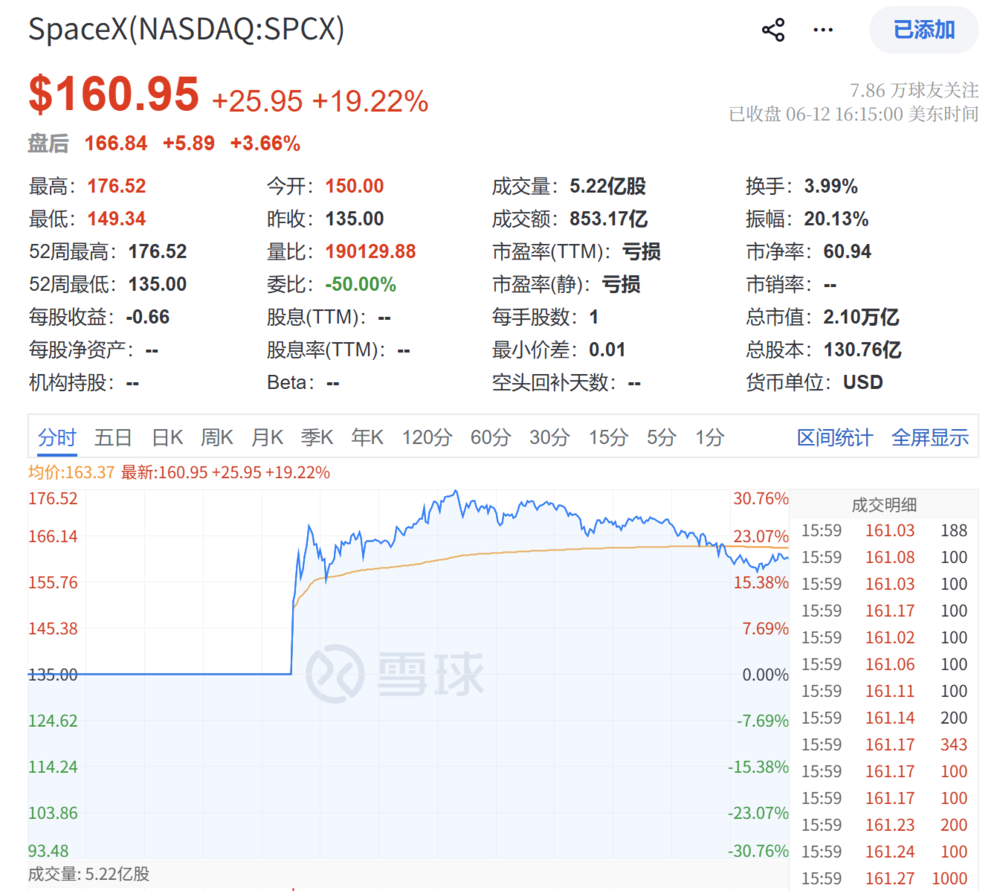Click the share icon

774,30
